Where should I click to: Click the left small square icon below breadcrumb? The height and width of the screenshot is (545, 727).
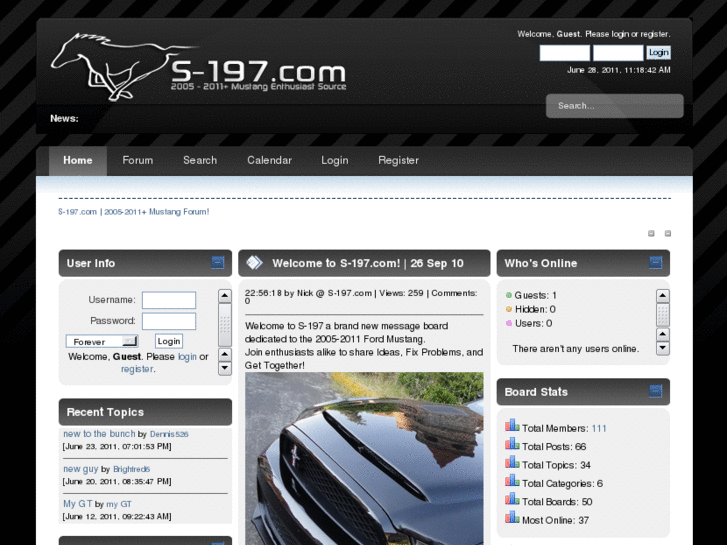pos(651,233)
